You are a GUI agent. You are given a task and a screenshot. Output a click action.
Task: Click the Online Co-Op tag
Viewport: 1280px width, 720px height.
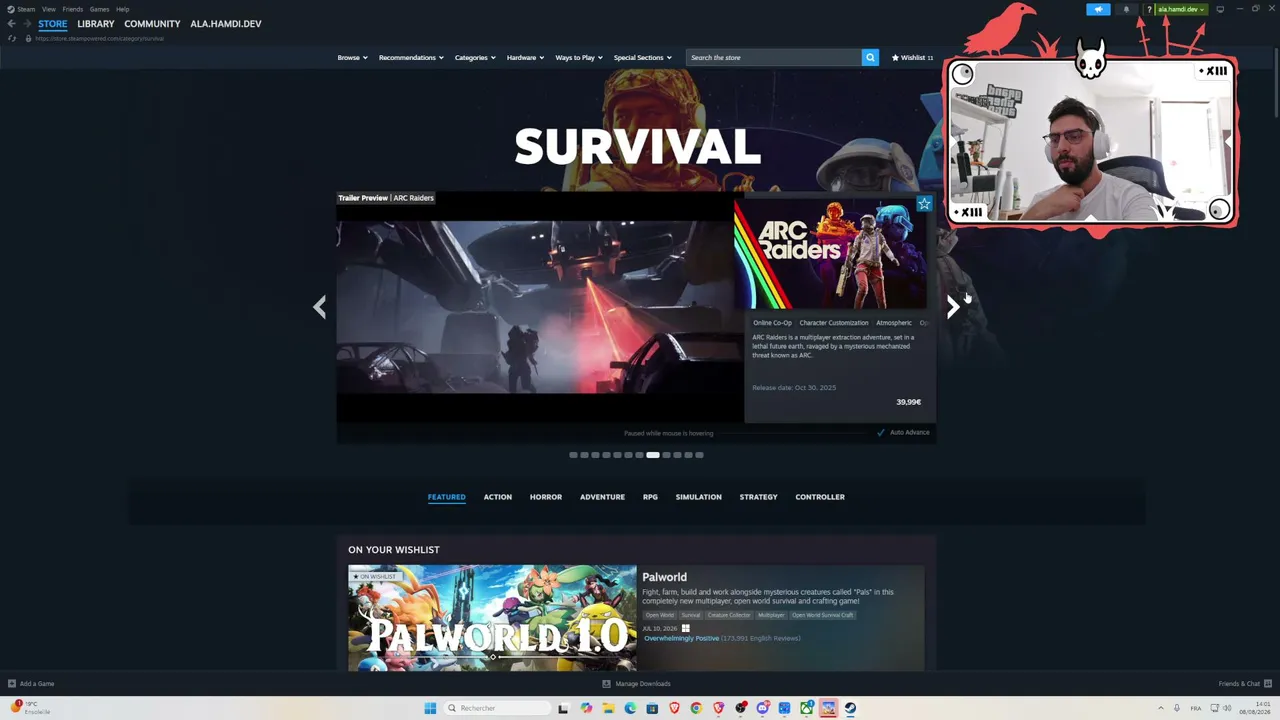[x=772, y=323]
